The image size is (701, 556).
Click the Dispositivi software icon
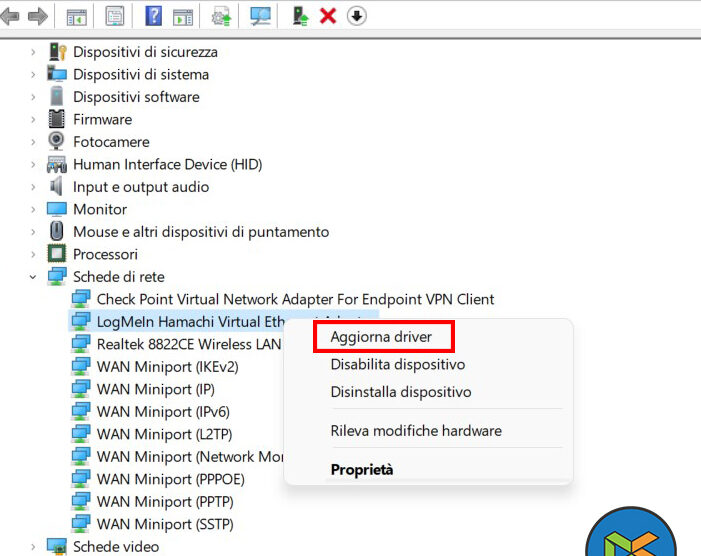click(57, 97)
